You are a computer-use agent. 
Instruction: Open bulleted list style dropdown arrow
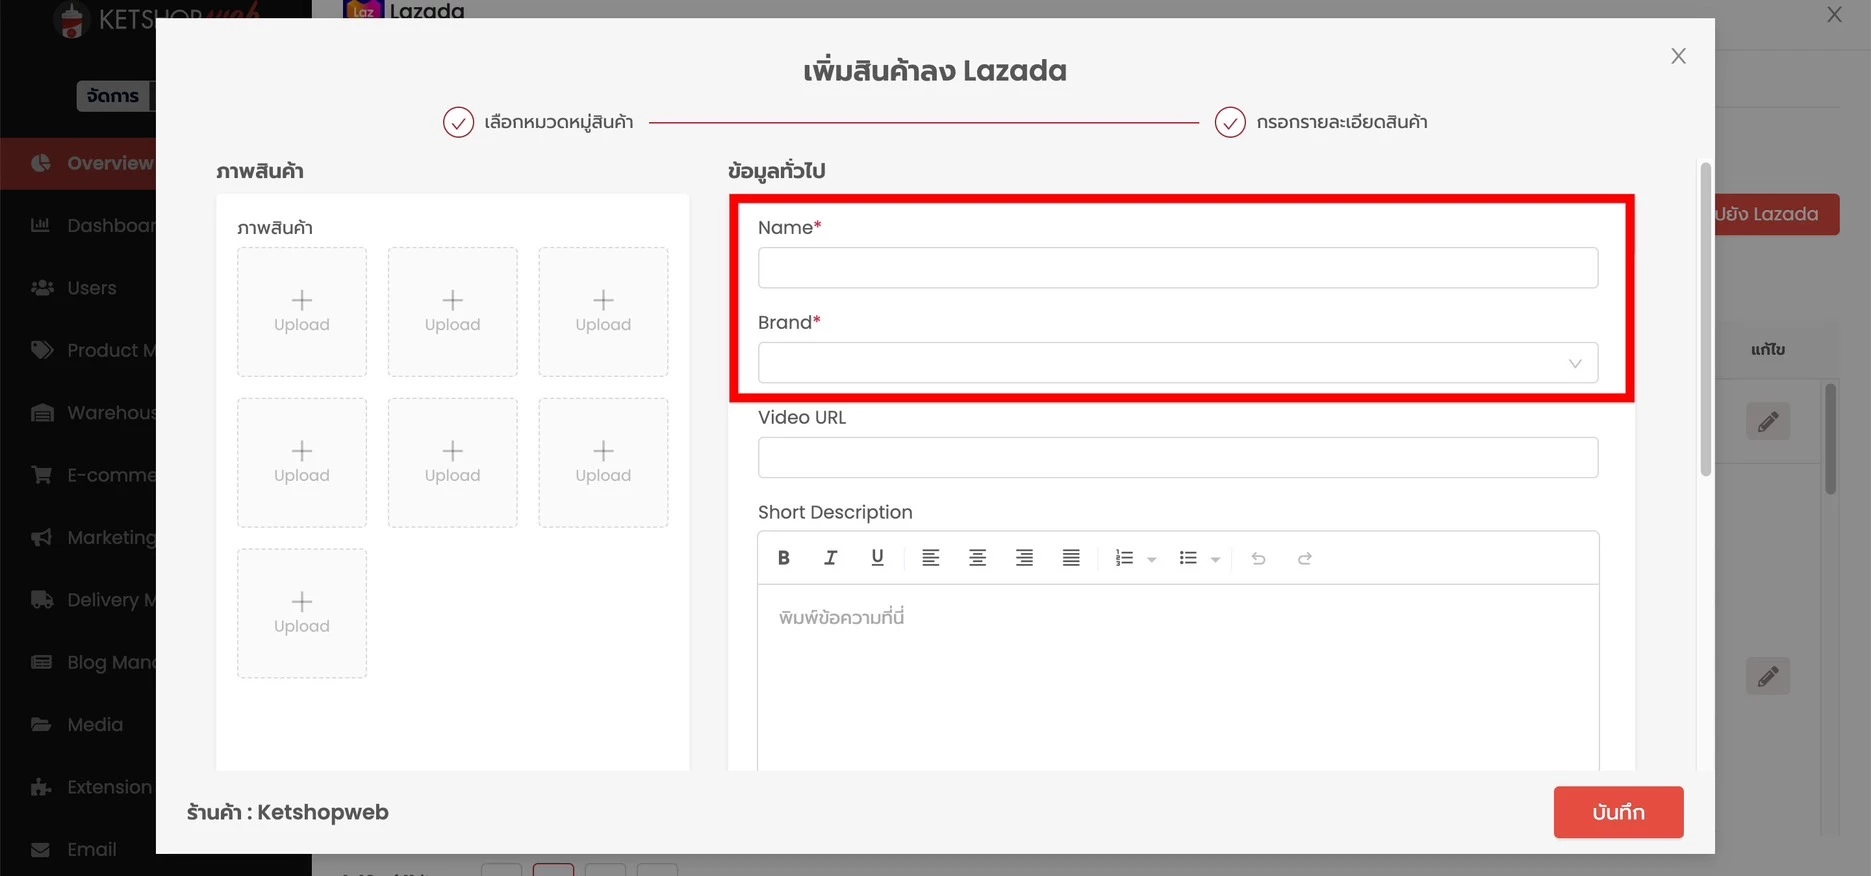tap(1215, 559)
